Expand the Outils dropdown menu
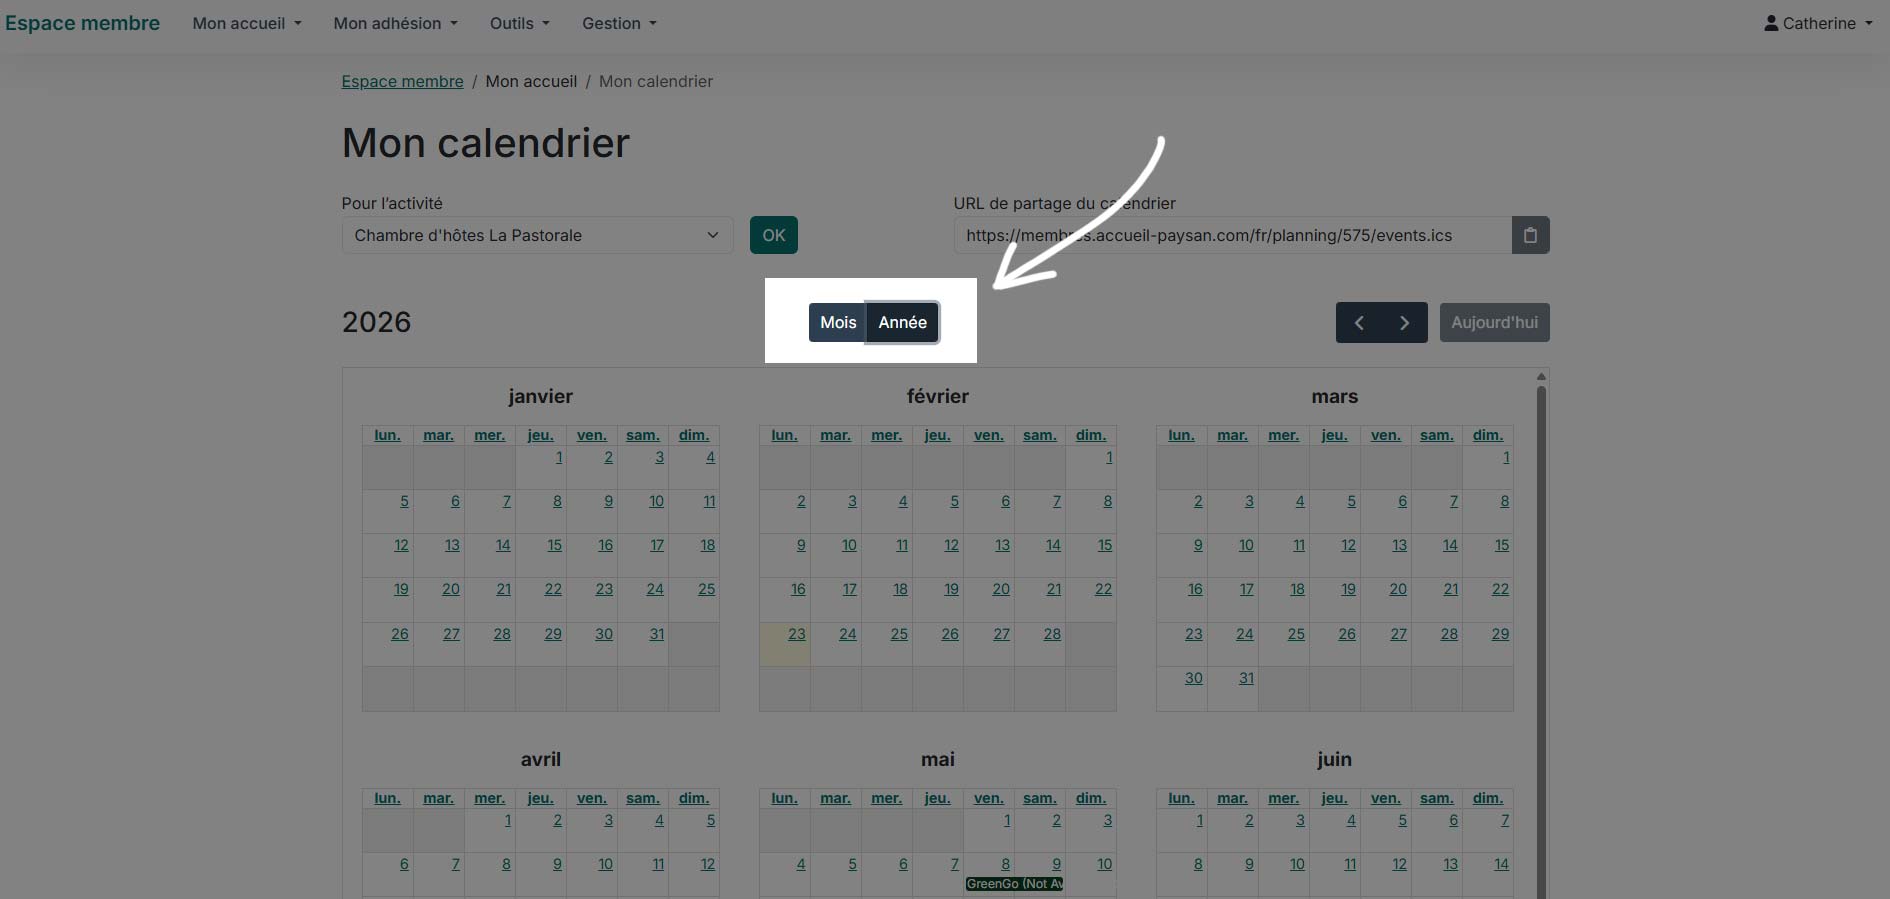1890x899 pixels. pyautogui.click(x=519, y=23)
